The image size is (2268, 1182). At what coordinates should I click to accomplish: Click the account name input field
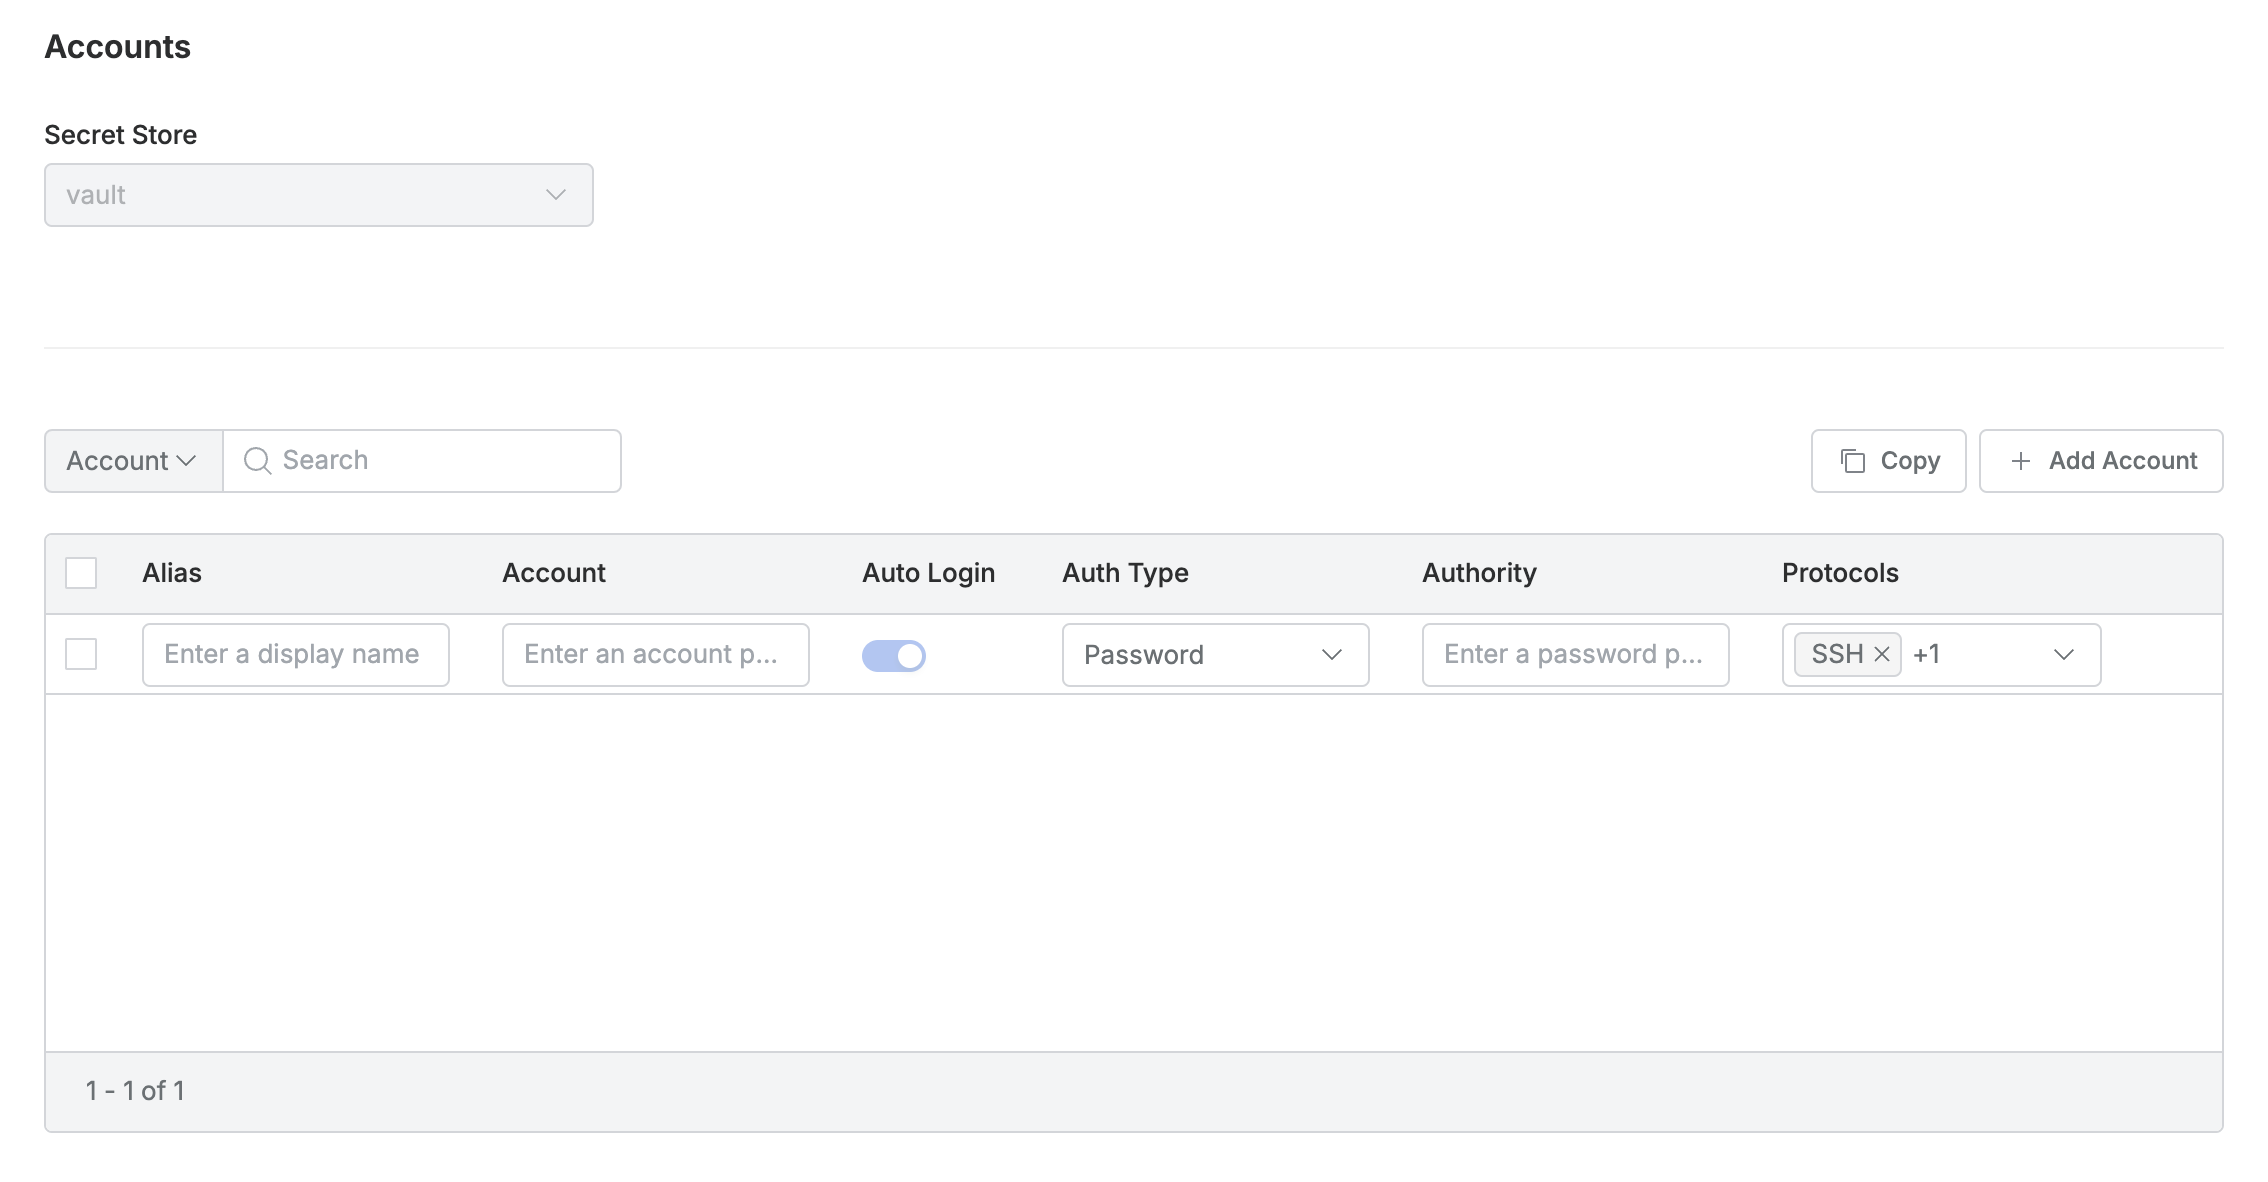pos(655,655)
